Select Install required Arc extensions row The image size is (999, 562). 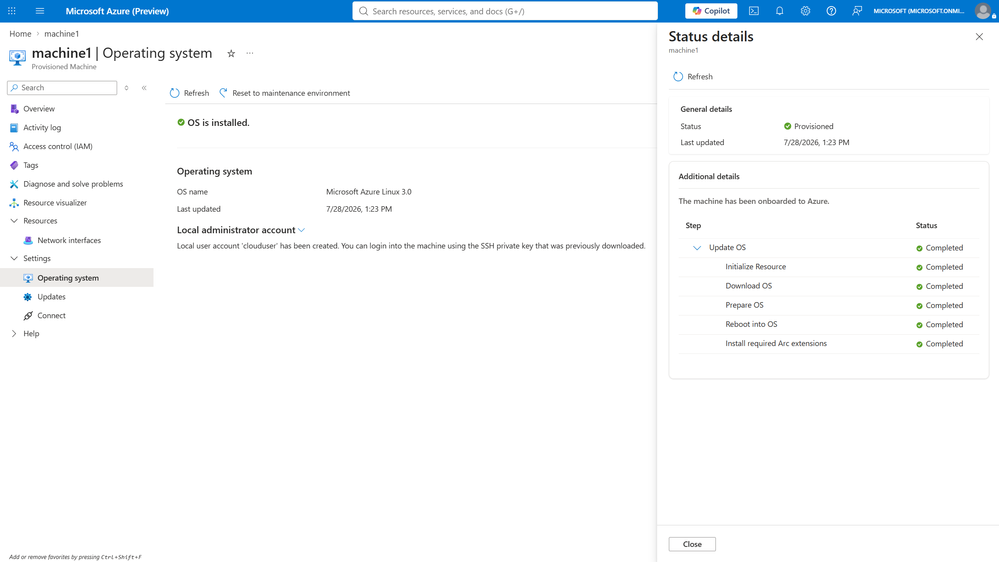(828, 343)
